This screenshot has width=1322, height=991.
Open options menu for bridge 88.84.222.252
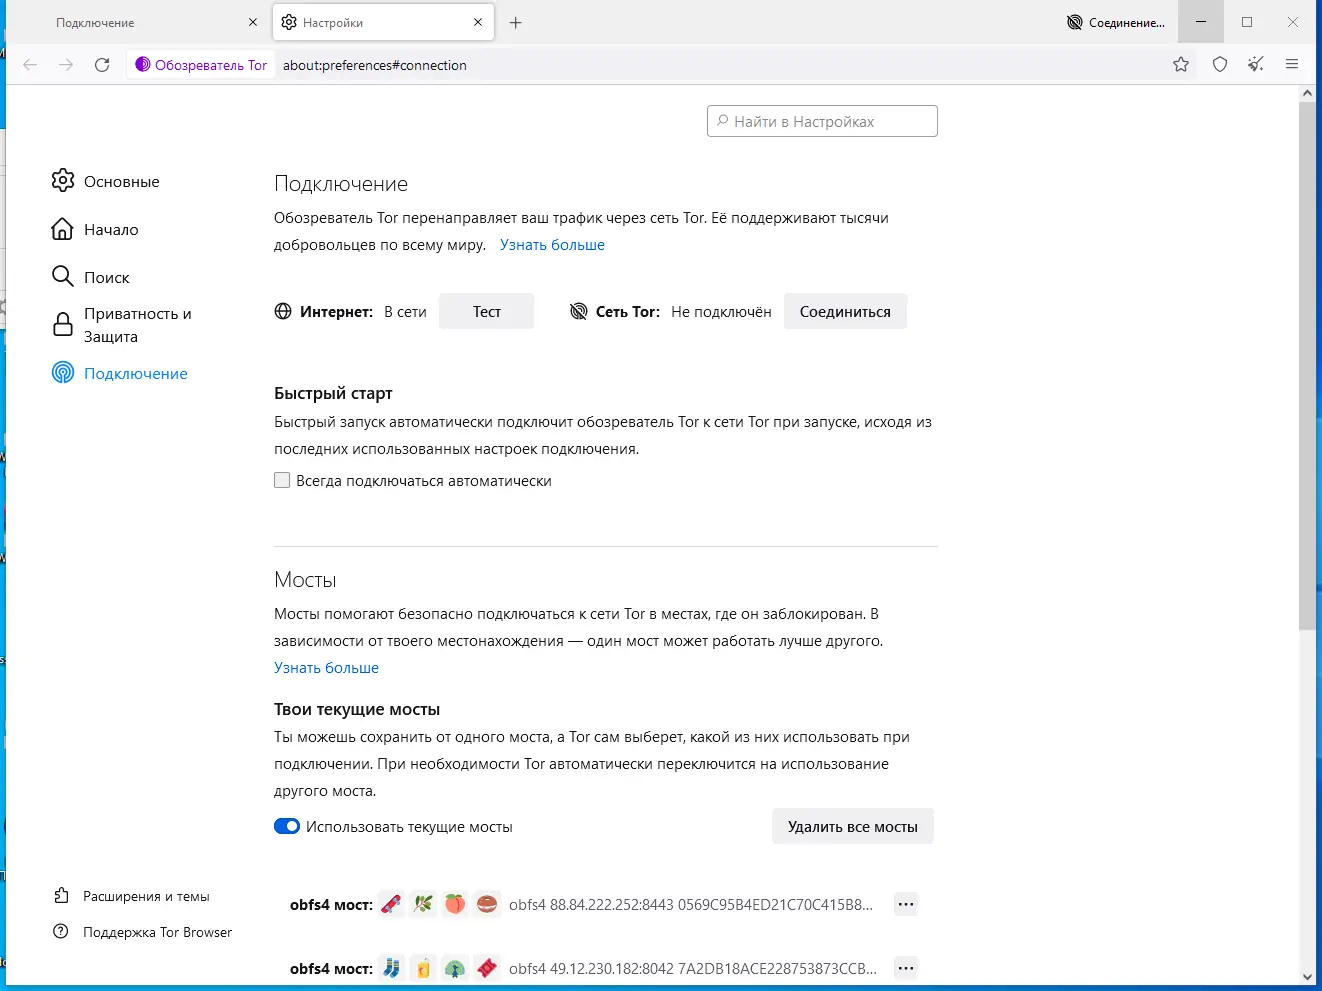pyautogui.click(x=906, y=905)
